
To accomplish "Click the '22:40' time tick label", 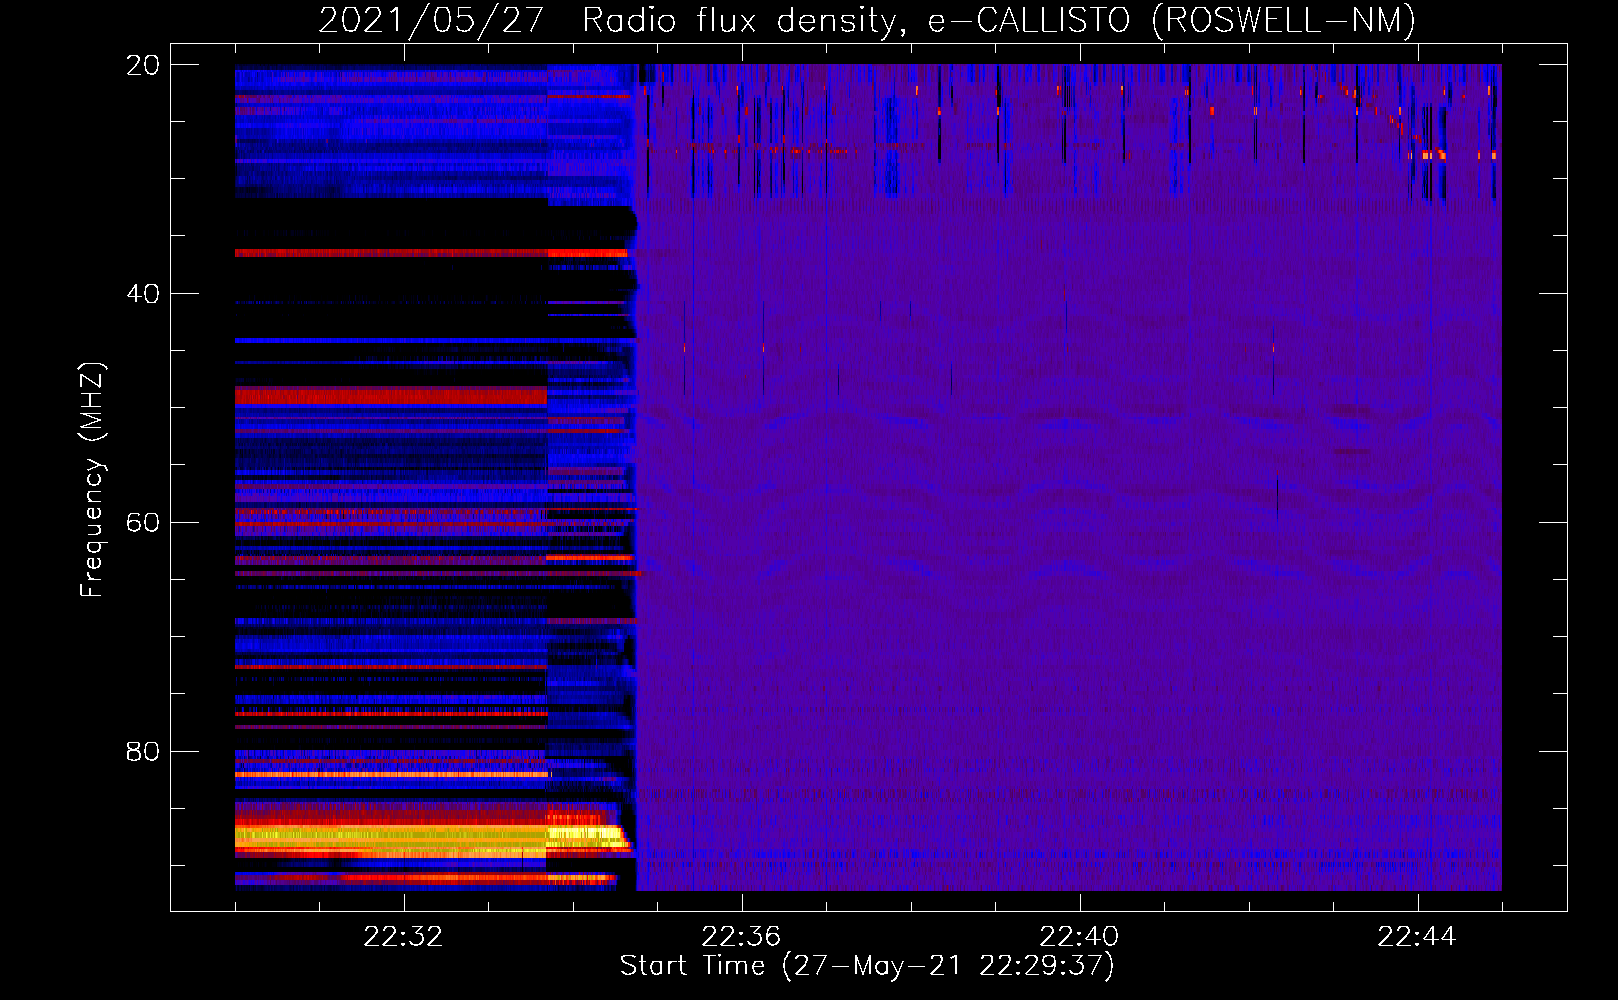I will pyautogui.click(x=1079, y=937).
